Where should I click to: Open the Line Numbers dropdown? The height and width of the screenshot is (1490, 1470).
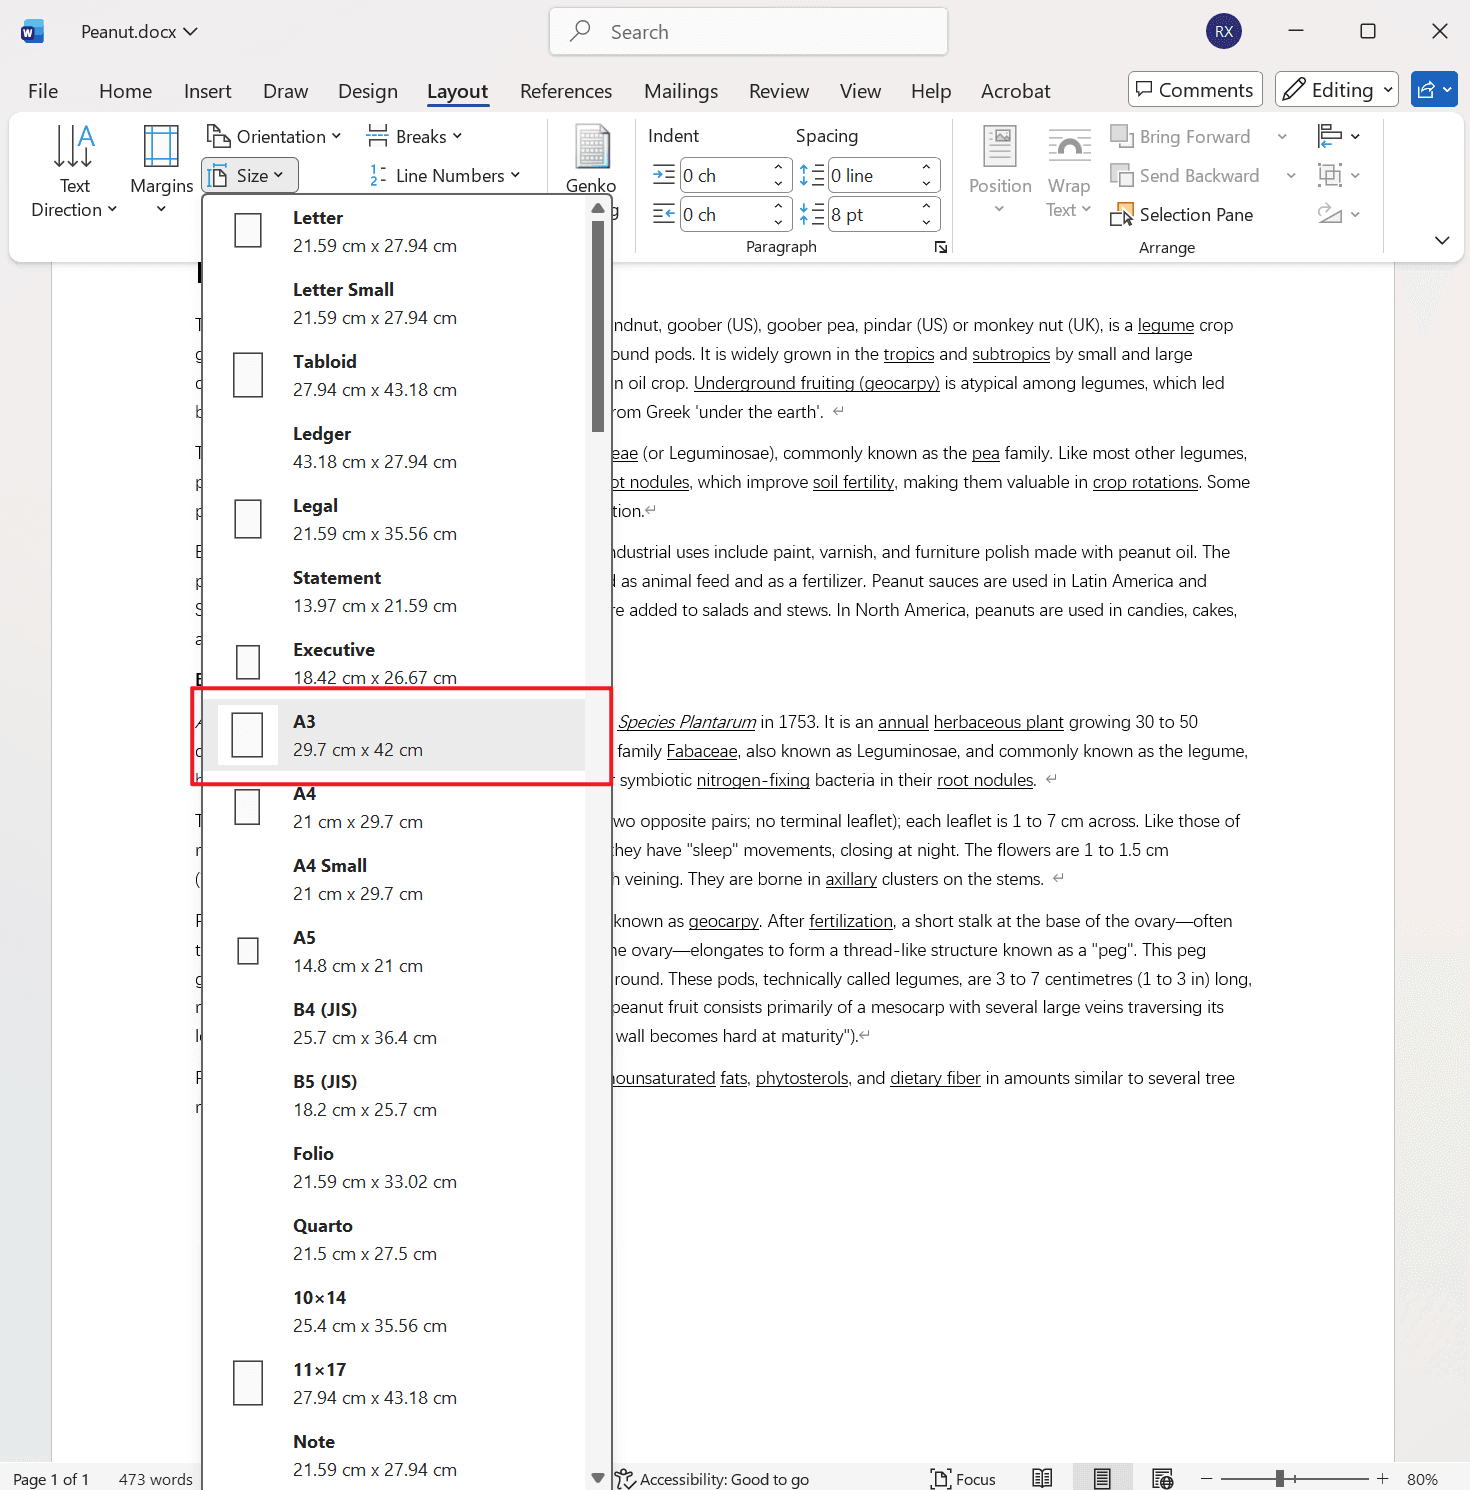pyautogui.click(x=444, y=175)
